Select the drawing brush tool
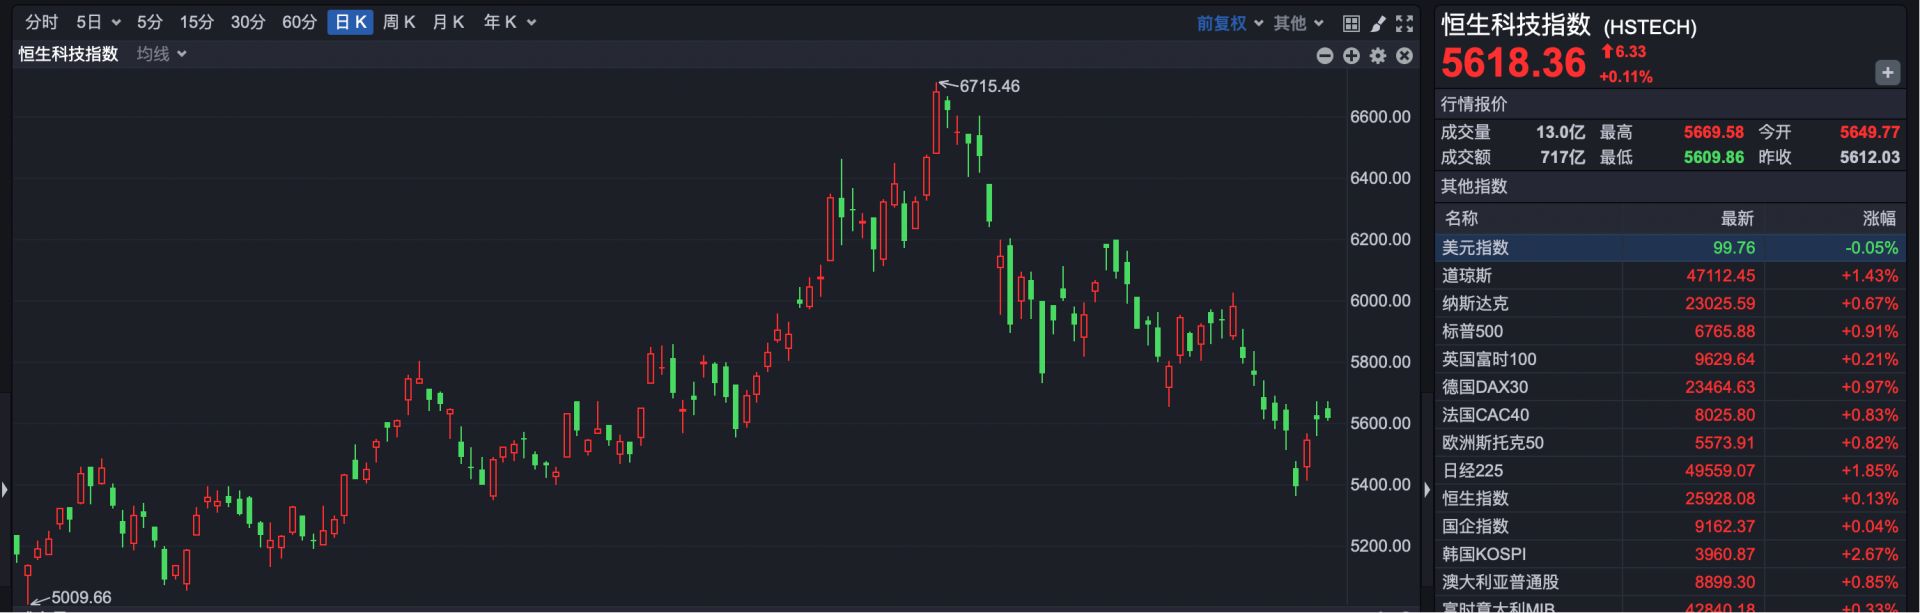This screenshot has width=1920, height=613. point(1378,23)
